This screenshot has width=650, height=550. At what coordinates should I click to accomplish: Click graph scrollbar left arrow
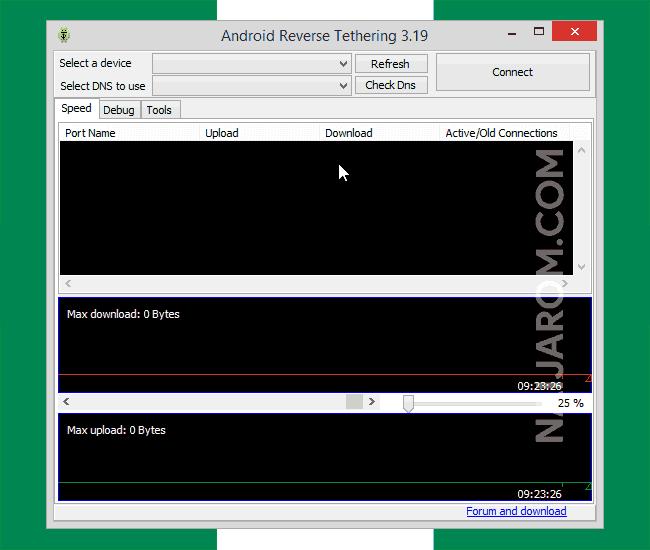point(66,402)
